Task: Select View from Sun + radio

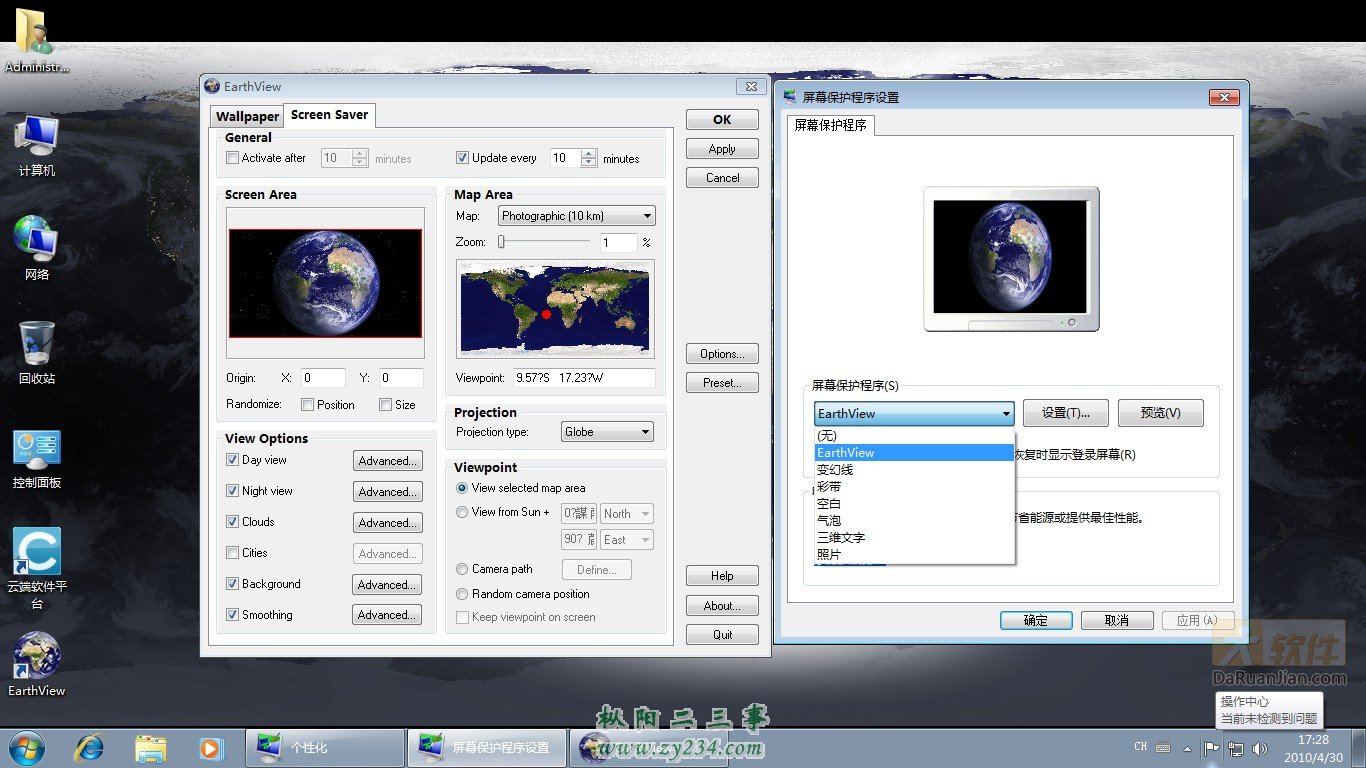Action: pos(462,512)
